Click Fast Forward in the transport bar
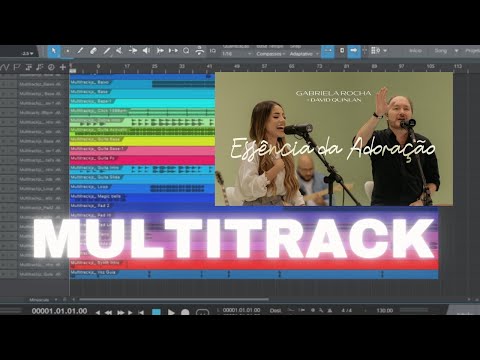 [x=121, y=313]
